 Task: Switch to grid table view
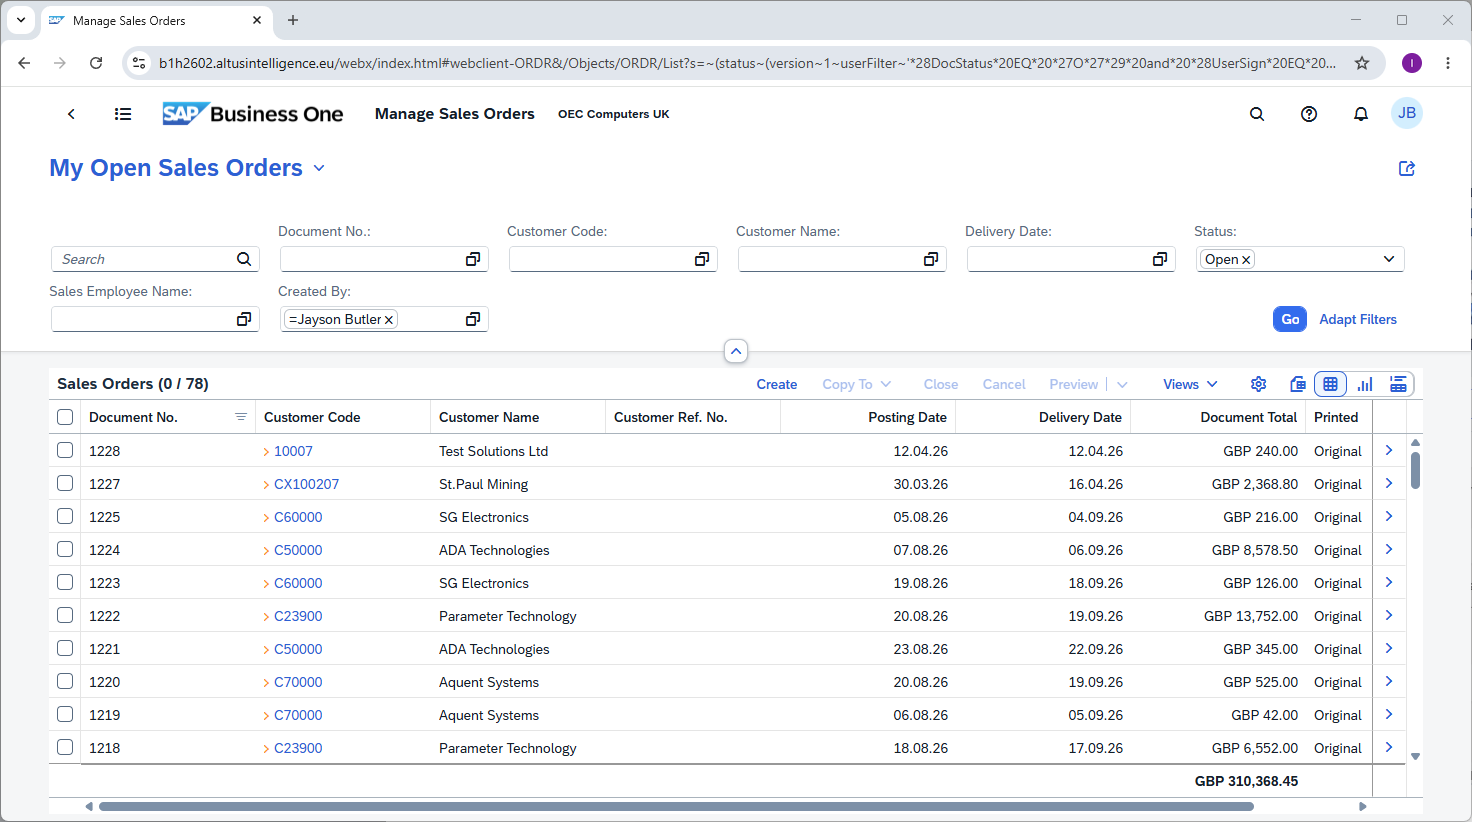pos(1330,384)
